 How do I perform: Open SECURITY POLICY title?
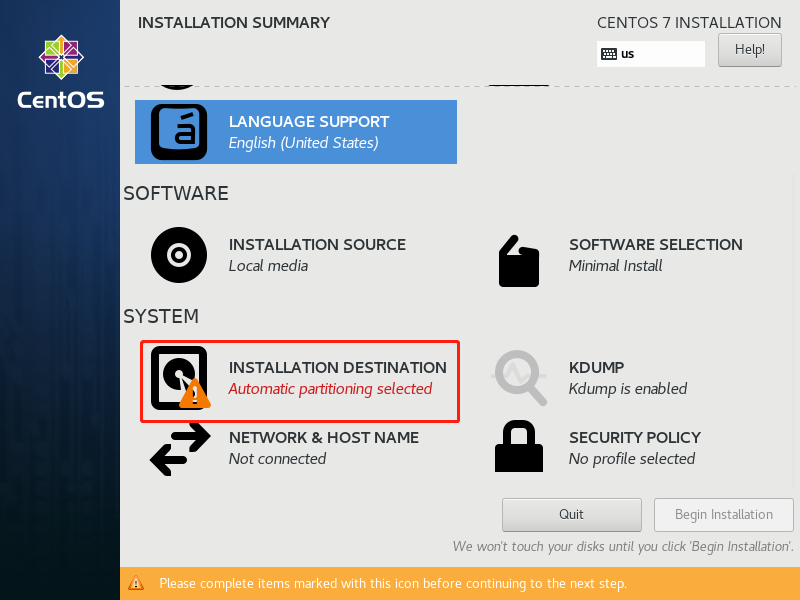(x=635, y=438)
